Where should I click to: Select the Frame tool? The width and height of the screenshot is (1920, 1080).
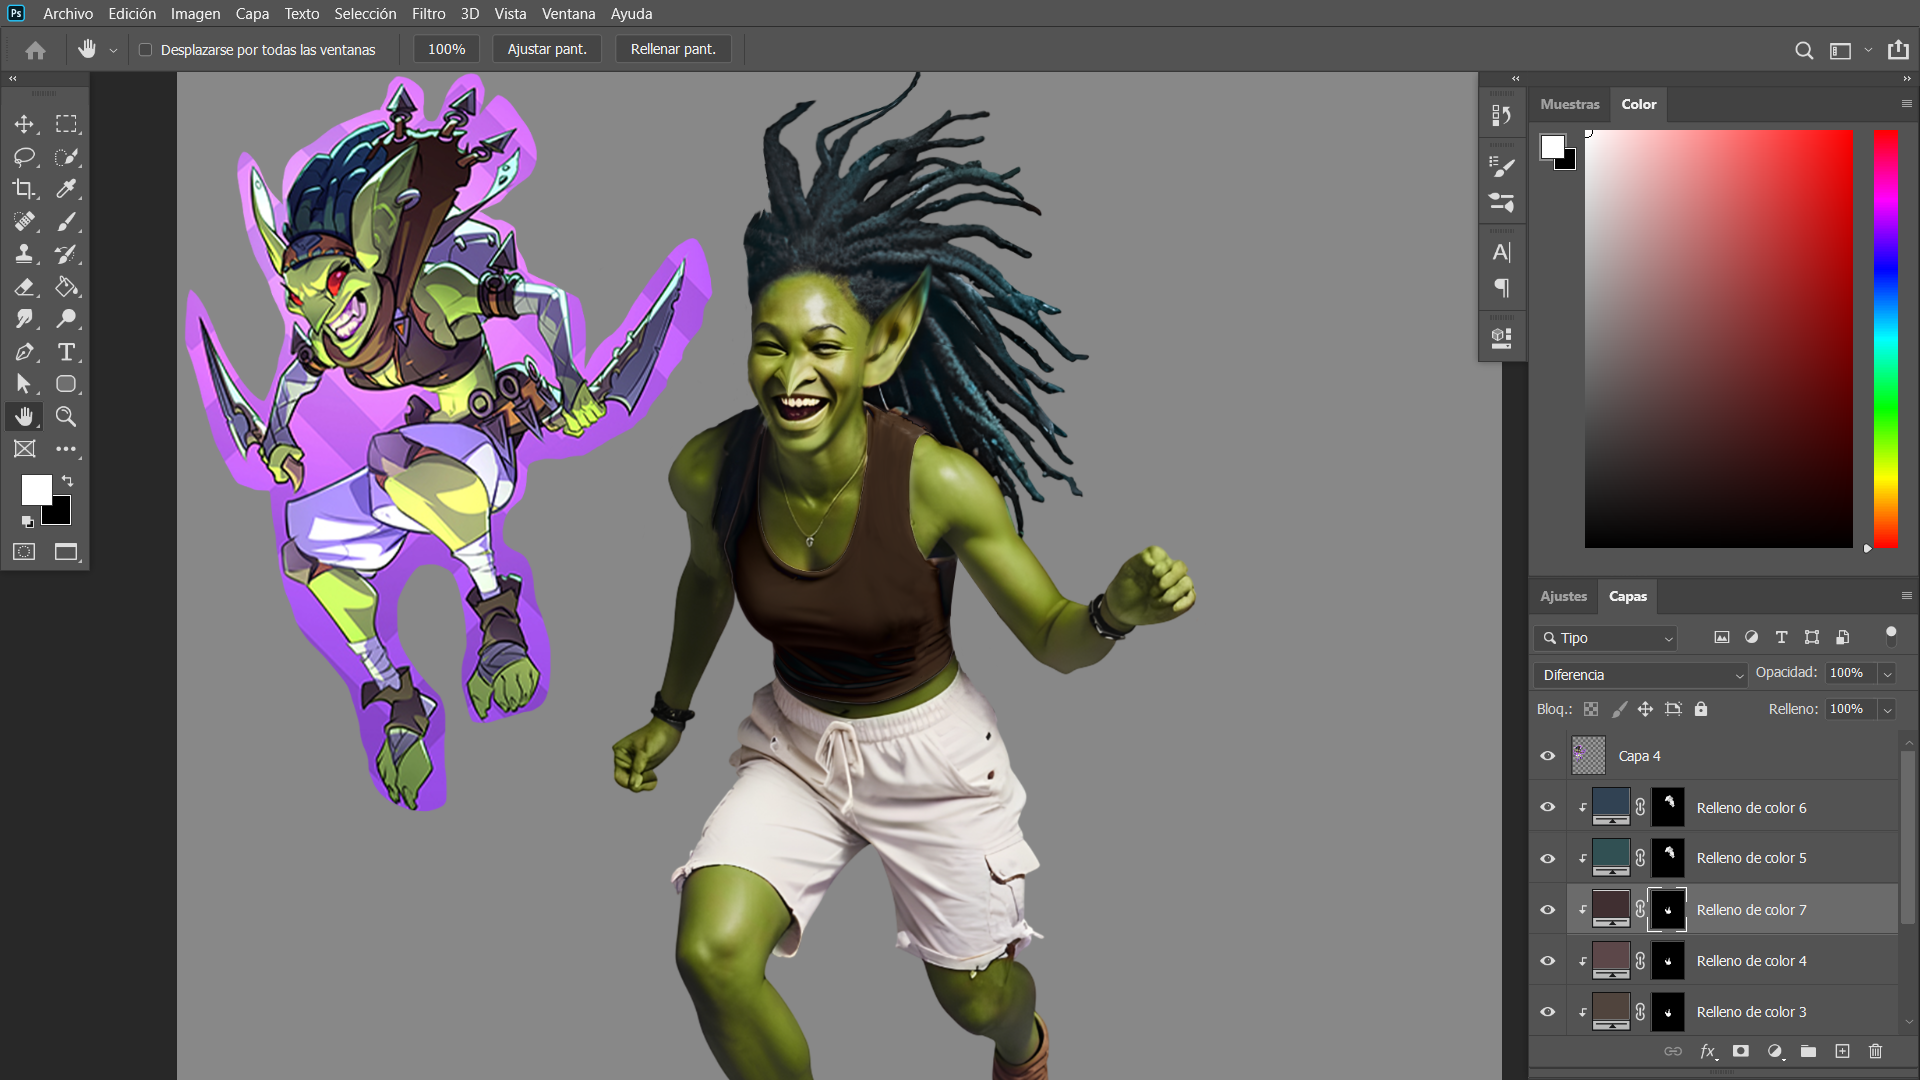coord(24,449)
